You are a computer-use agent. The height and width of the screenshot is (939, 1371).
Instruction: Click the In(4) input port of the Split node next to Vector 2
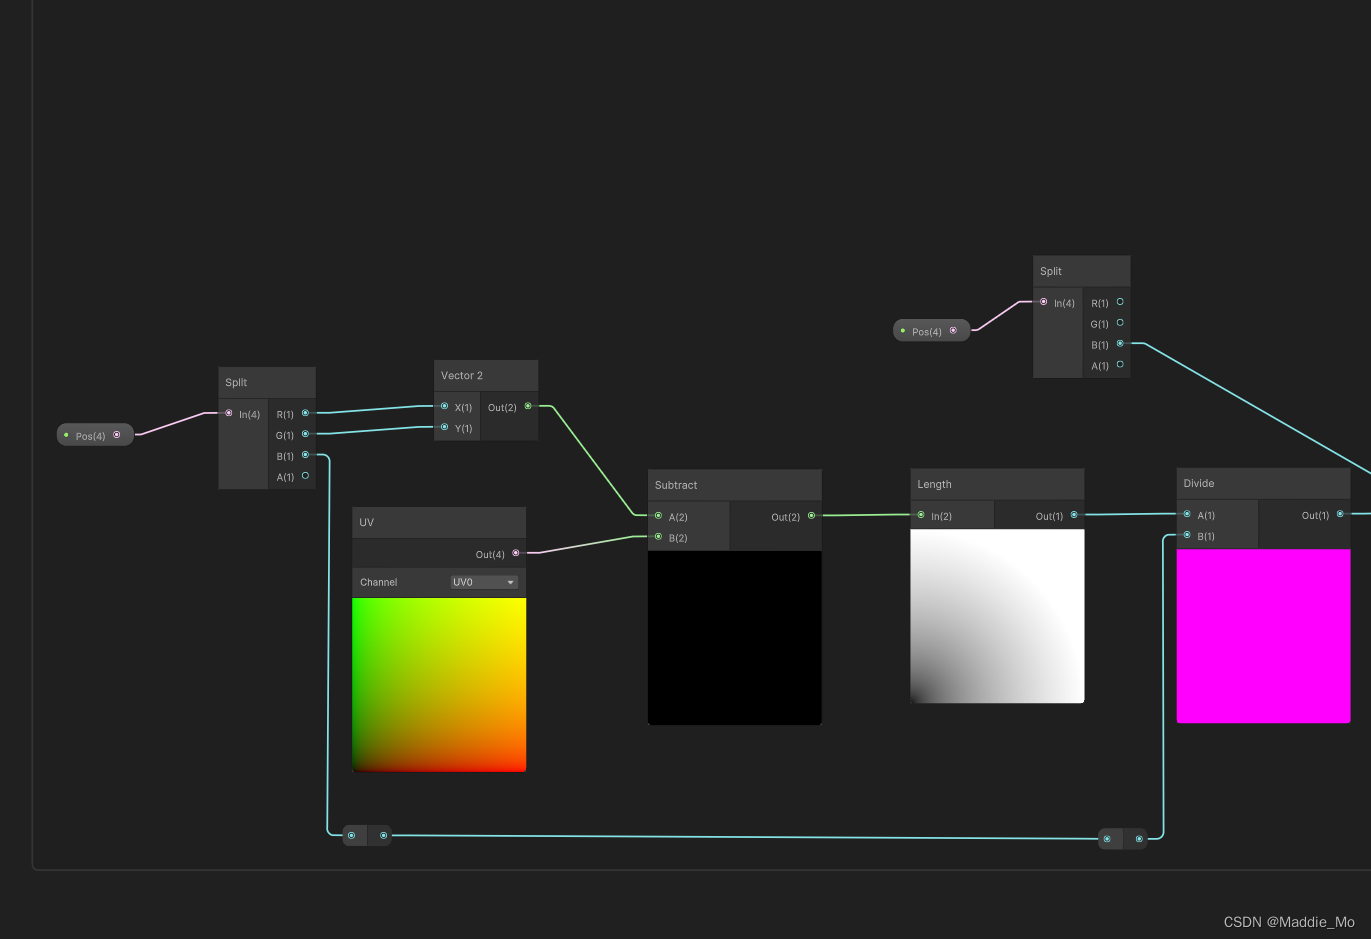[x=229, y=413]
